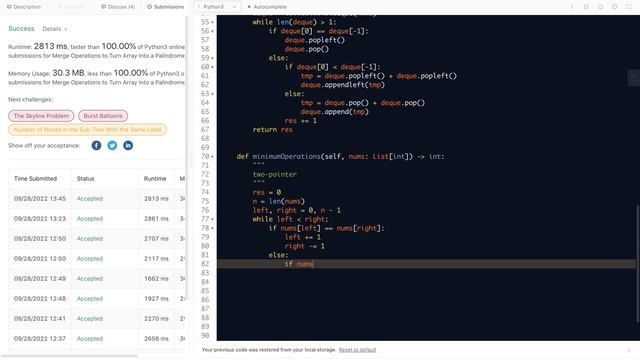Open the Details link next to Success
This screenshot has width=640, height=360.
(54, 29)
